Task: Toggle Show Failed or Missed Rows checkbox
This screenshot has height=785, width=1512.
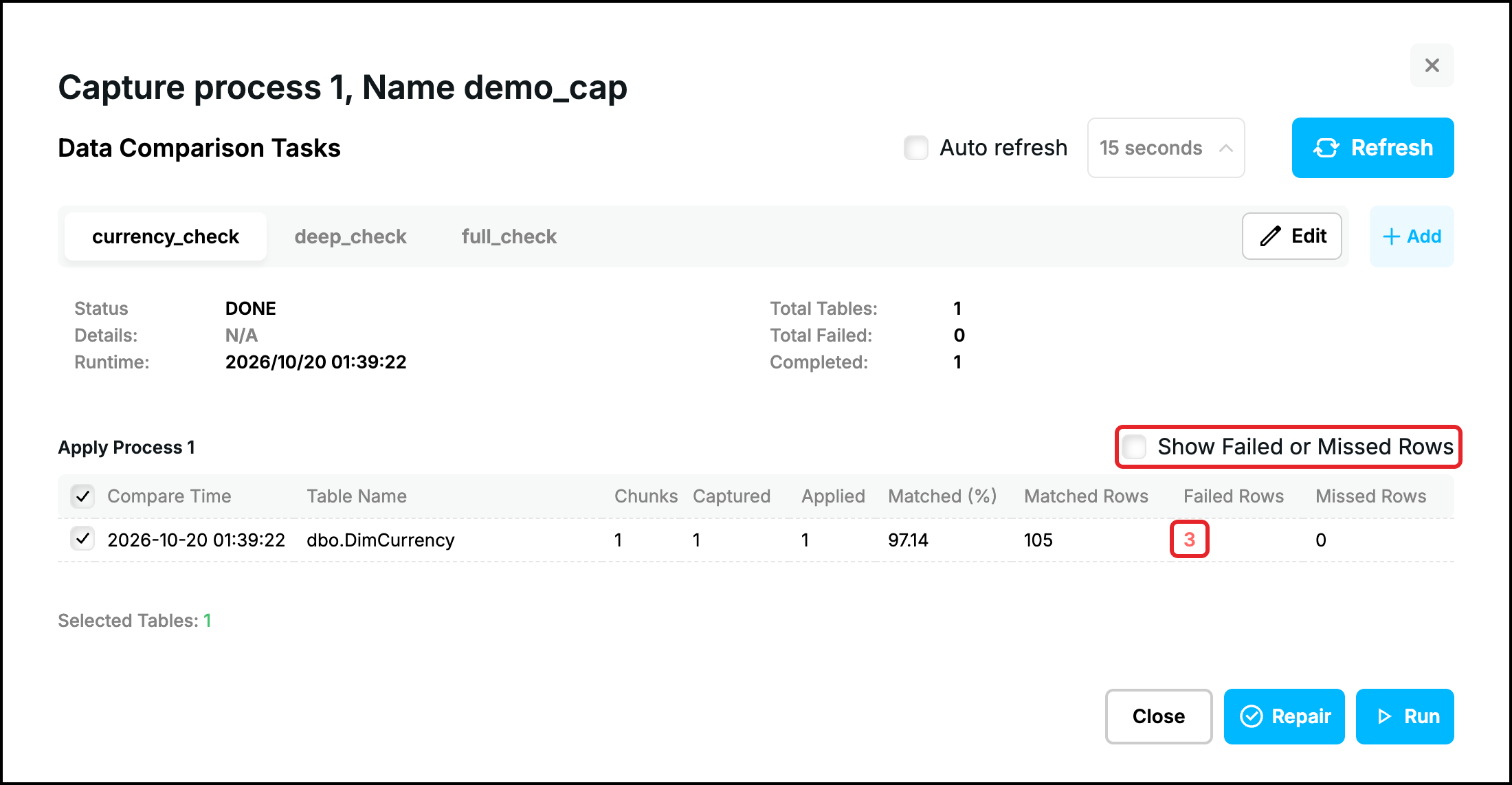Action: 1134,447
